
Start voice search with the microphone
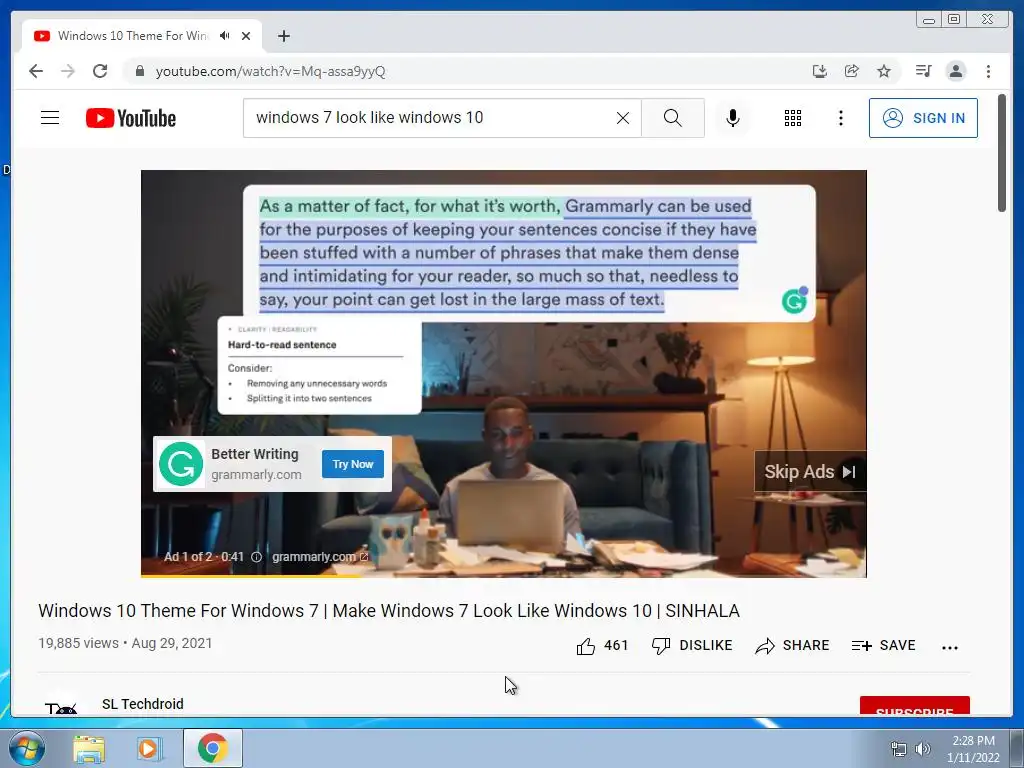coord(733,118)
